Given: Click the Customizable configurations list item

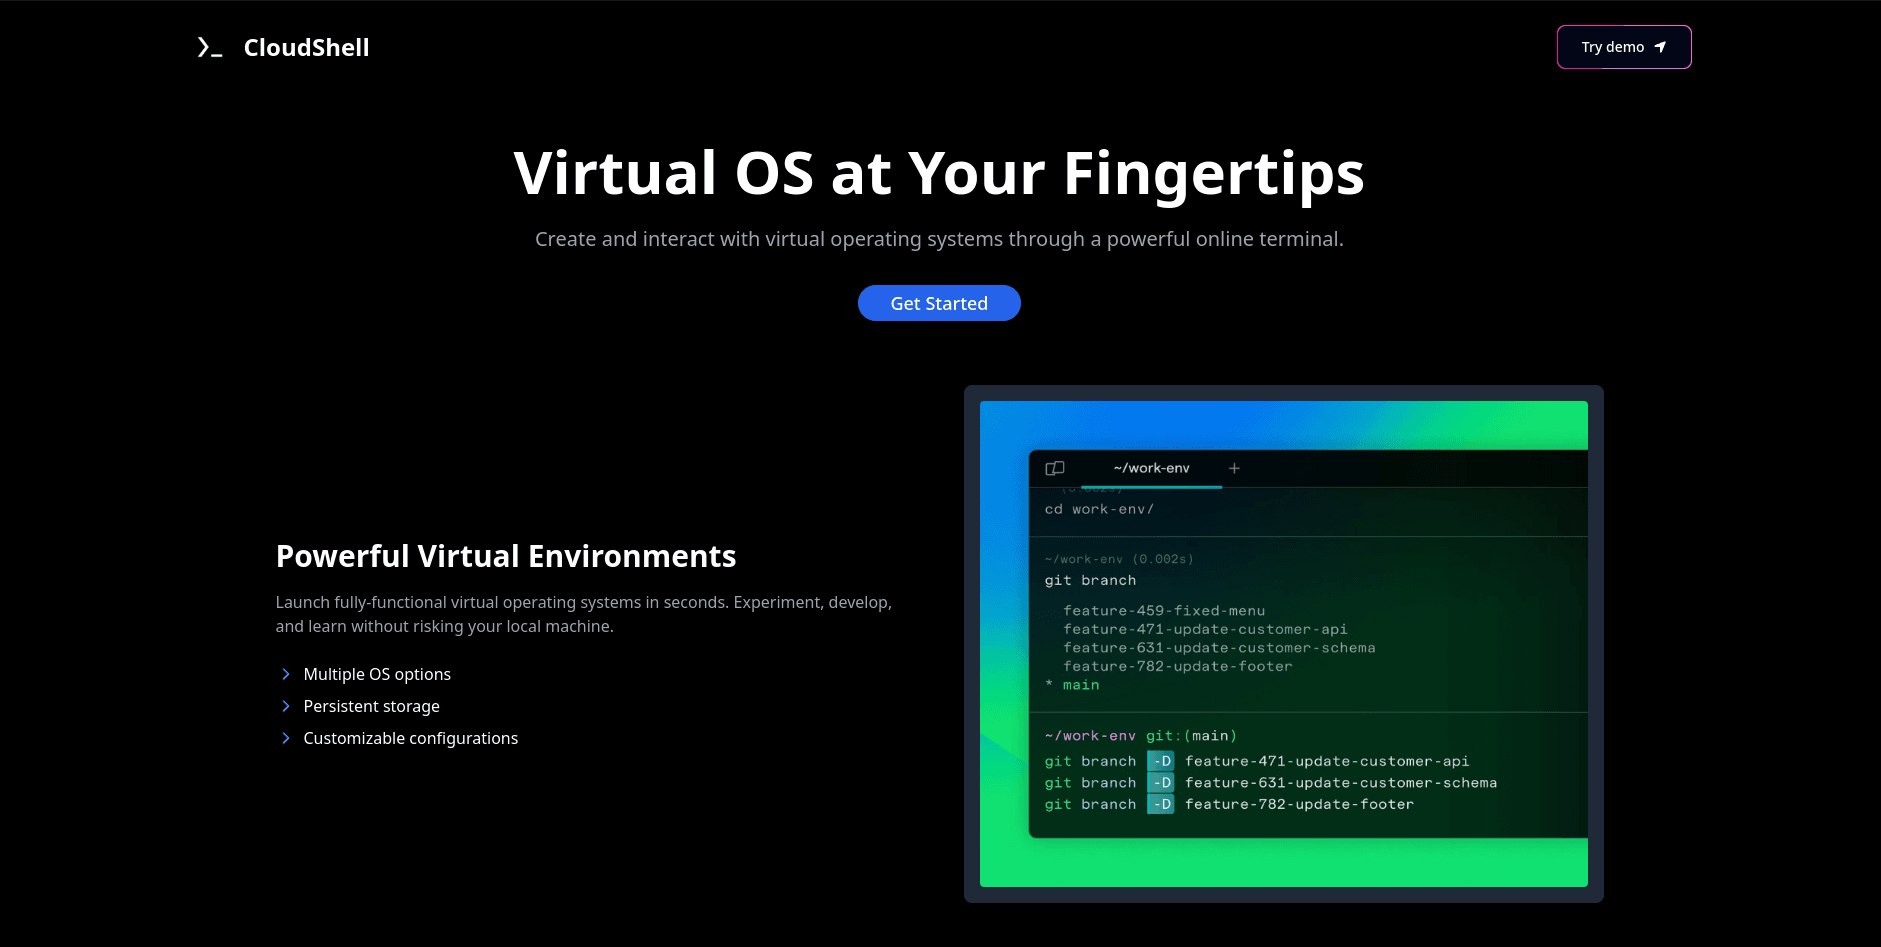Looking at the screenshot, I should (410, 738).
